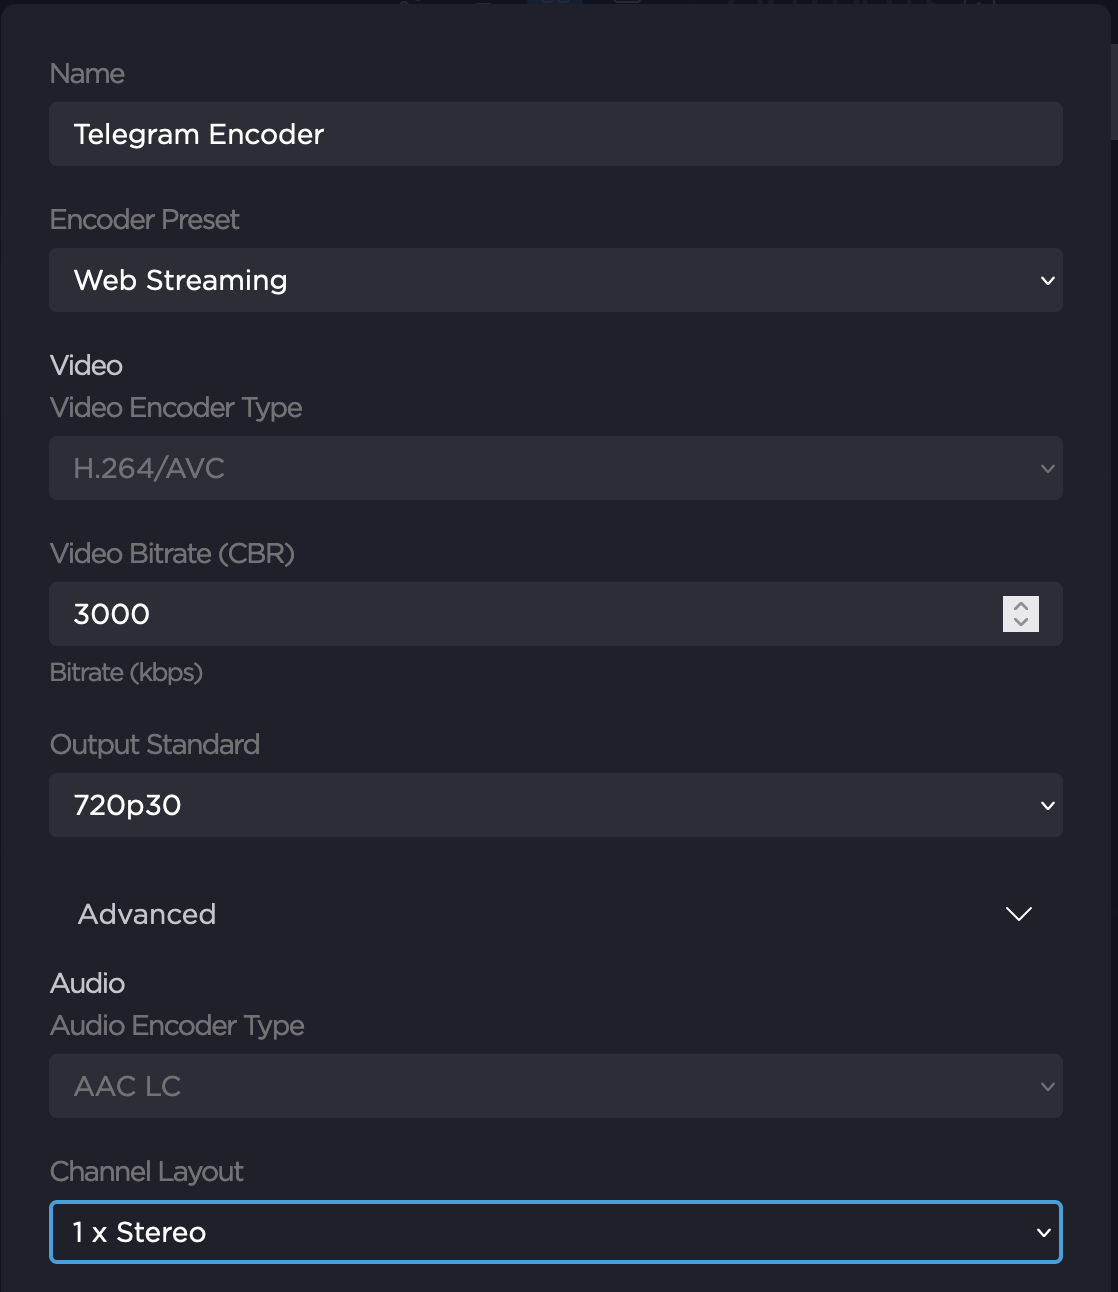Click the Audio section heading
1118x1292 pixels.
coord(87,984)
